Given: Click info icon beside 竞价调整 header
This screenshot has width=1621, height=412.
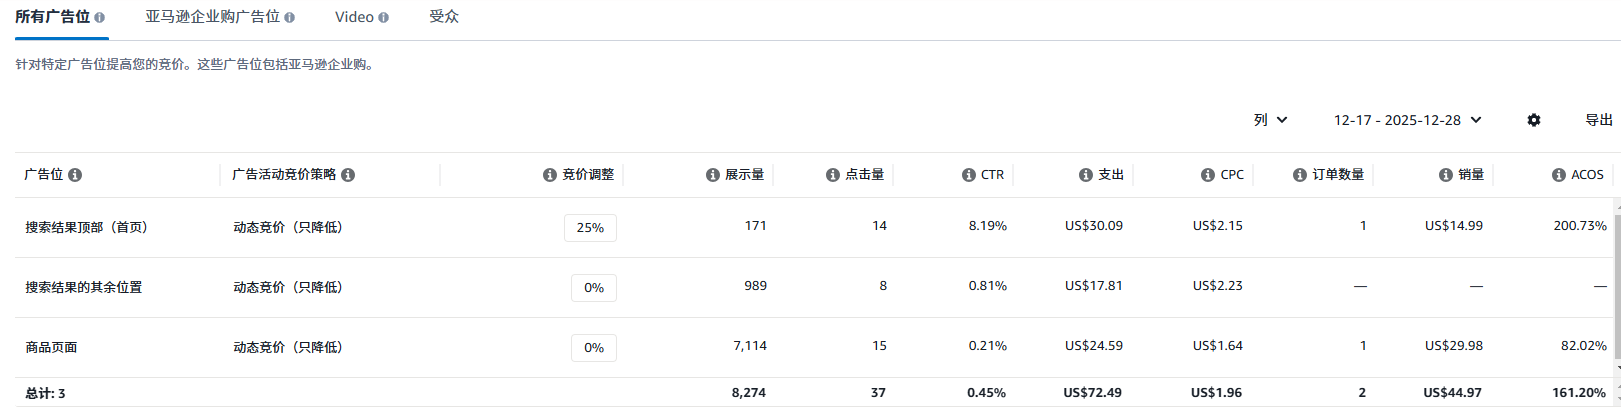Looking at the screenshot, I should tap(550, 175).
